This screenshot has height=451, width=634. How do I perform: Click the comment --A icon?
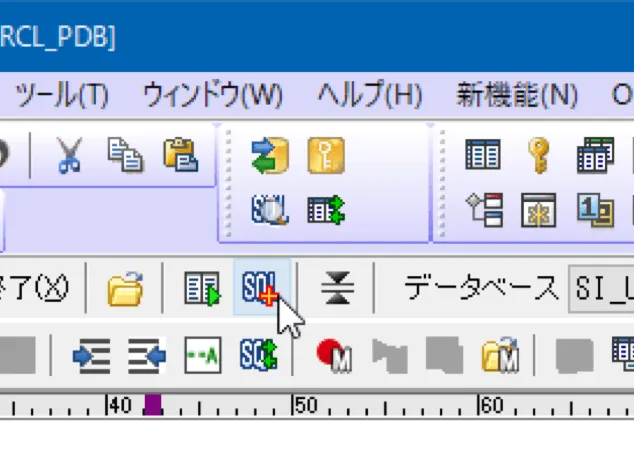(x=203, y=355)
